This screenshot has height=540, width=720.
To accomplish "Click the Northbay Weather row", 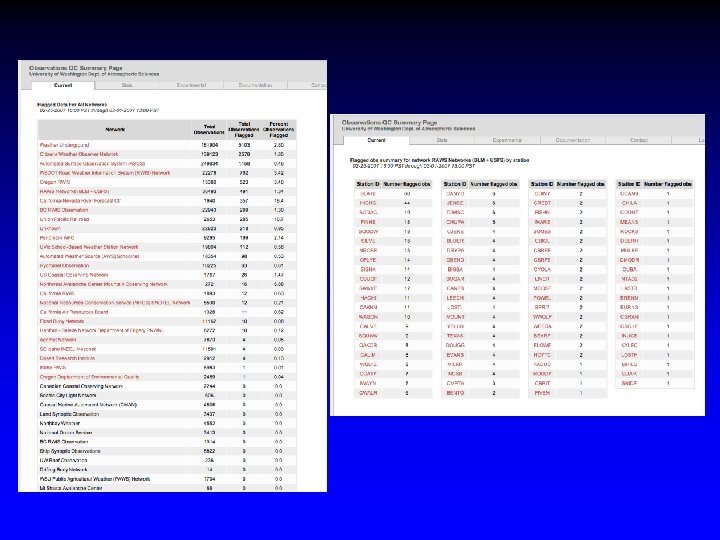I will [167, 423].
